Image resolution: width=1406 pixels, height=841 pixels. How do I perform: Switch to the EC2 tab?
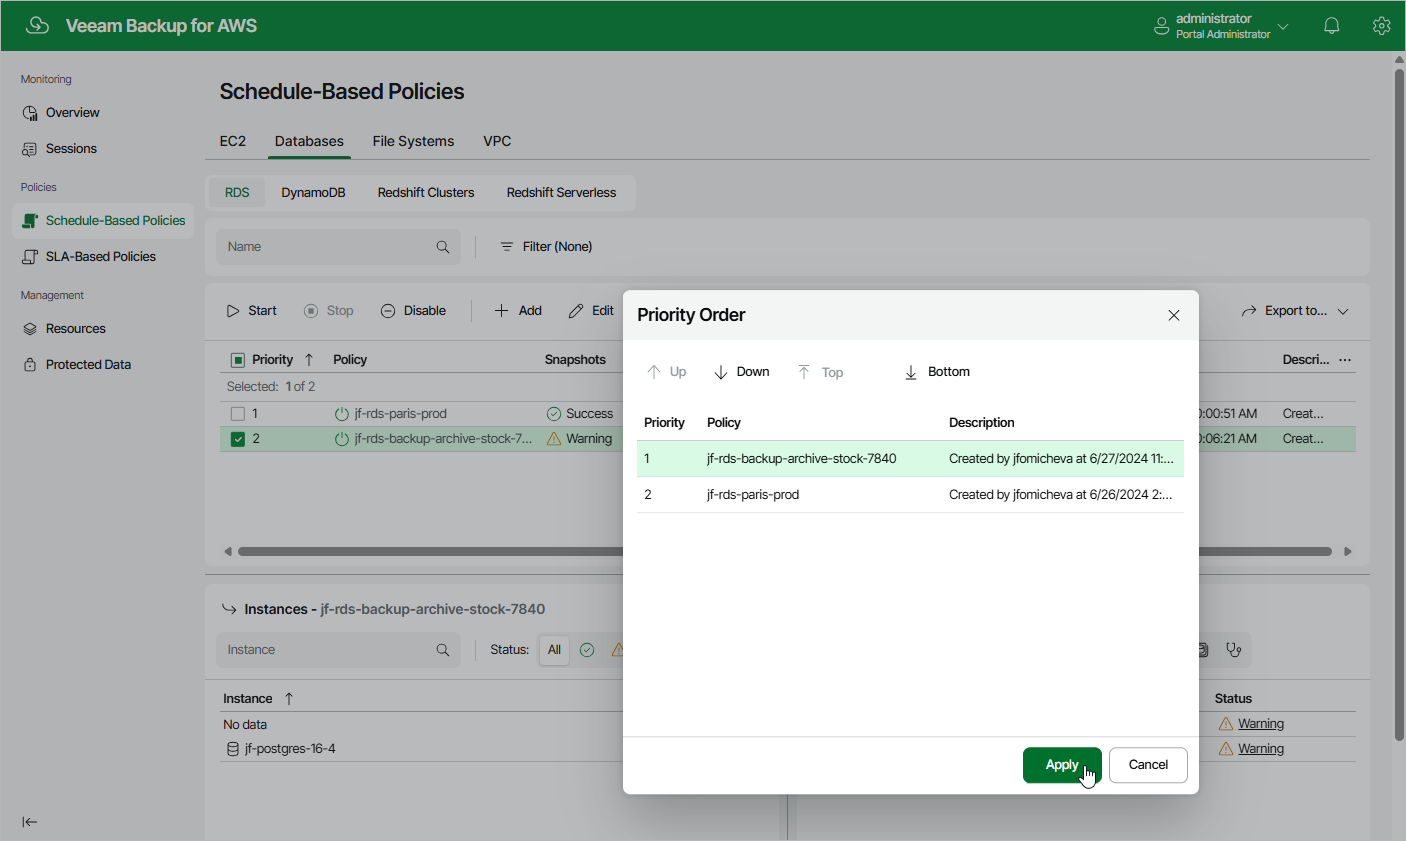point(233,141)
